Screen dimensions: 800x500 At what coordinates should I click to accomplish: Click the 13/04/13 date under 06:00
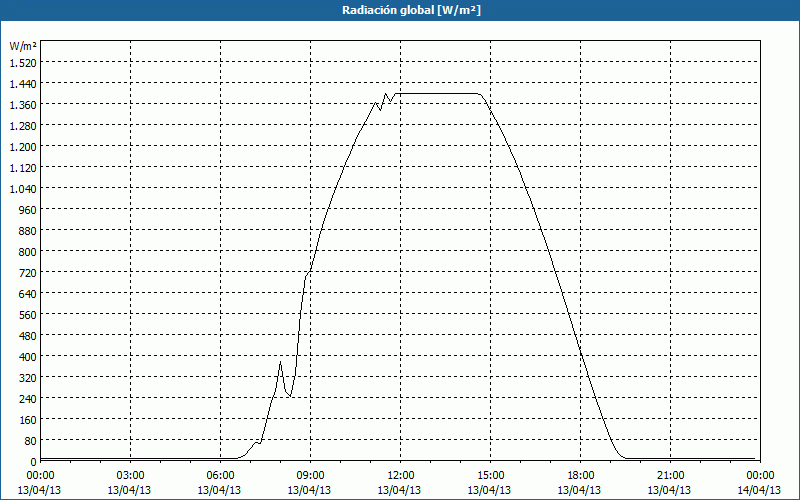point(219,490)
